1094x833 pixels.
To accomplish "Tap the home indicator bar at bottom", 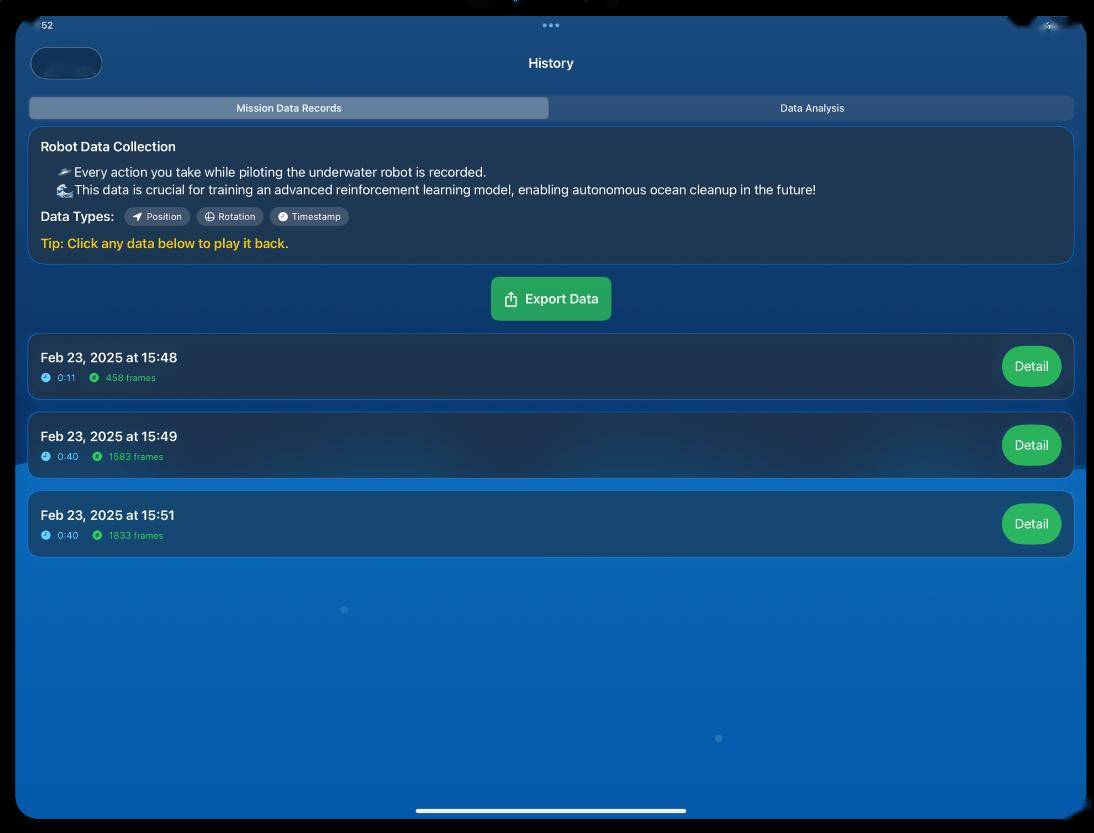I will [550, 811].
